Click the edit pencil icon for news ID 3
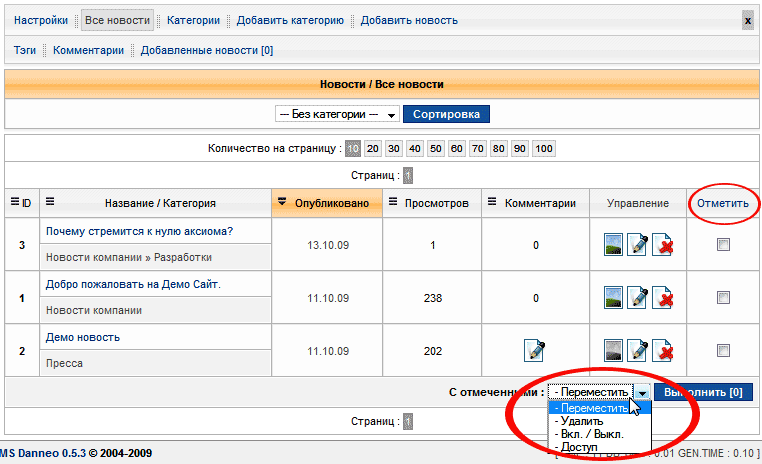Viewport: 762px width, 464px height. point(639,244)
